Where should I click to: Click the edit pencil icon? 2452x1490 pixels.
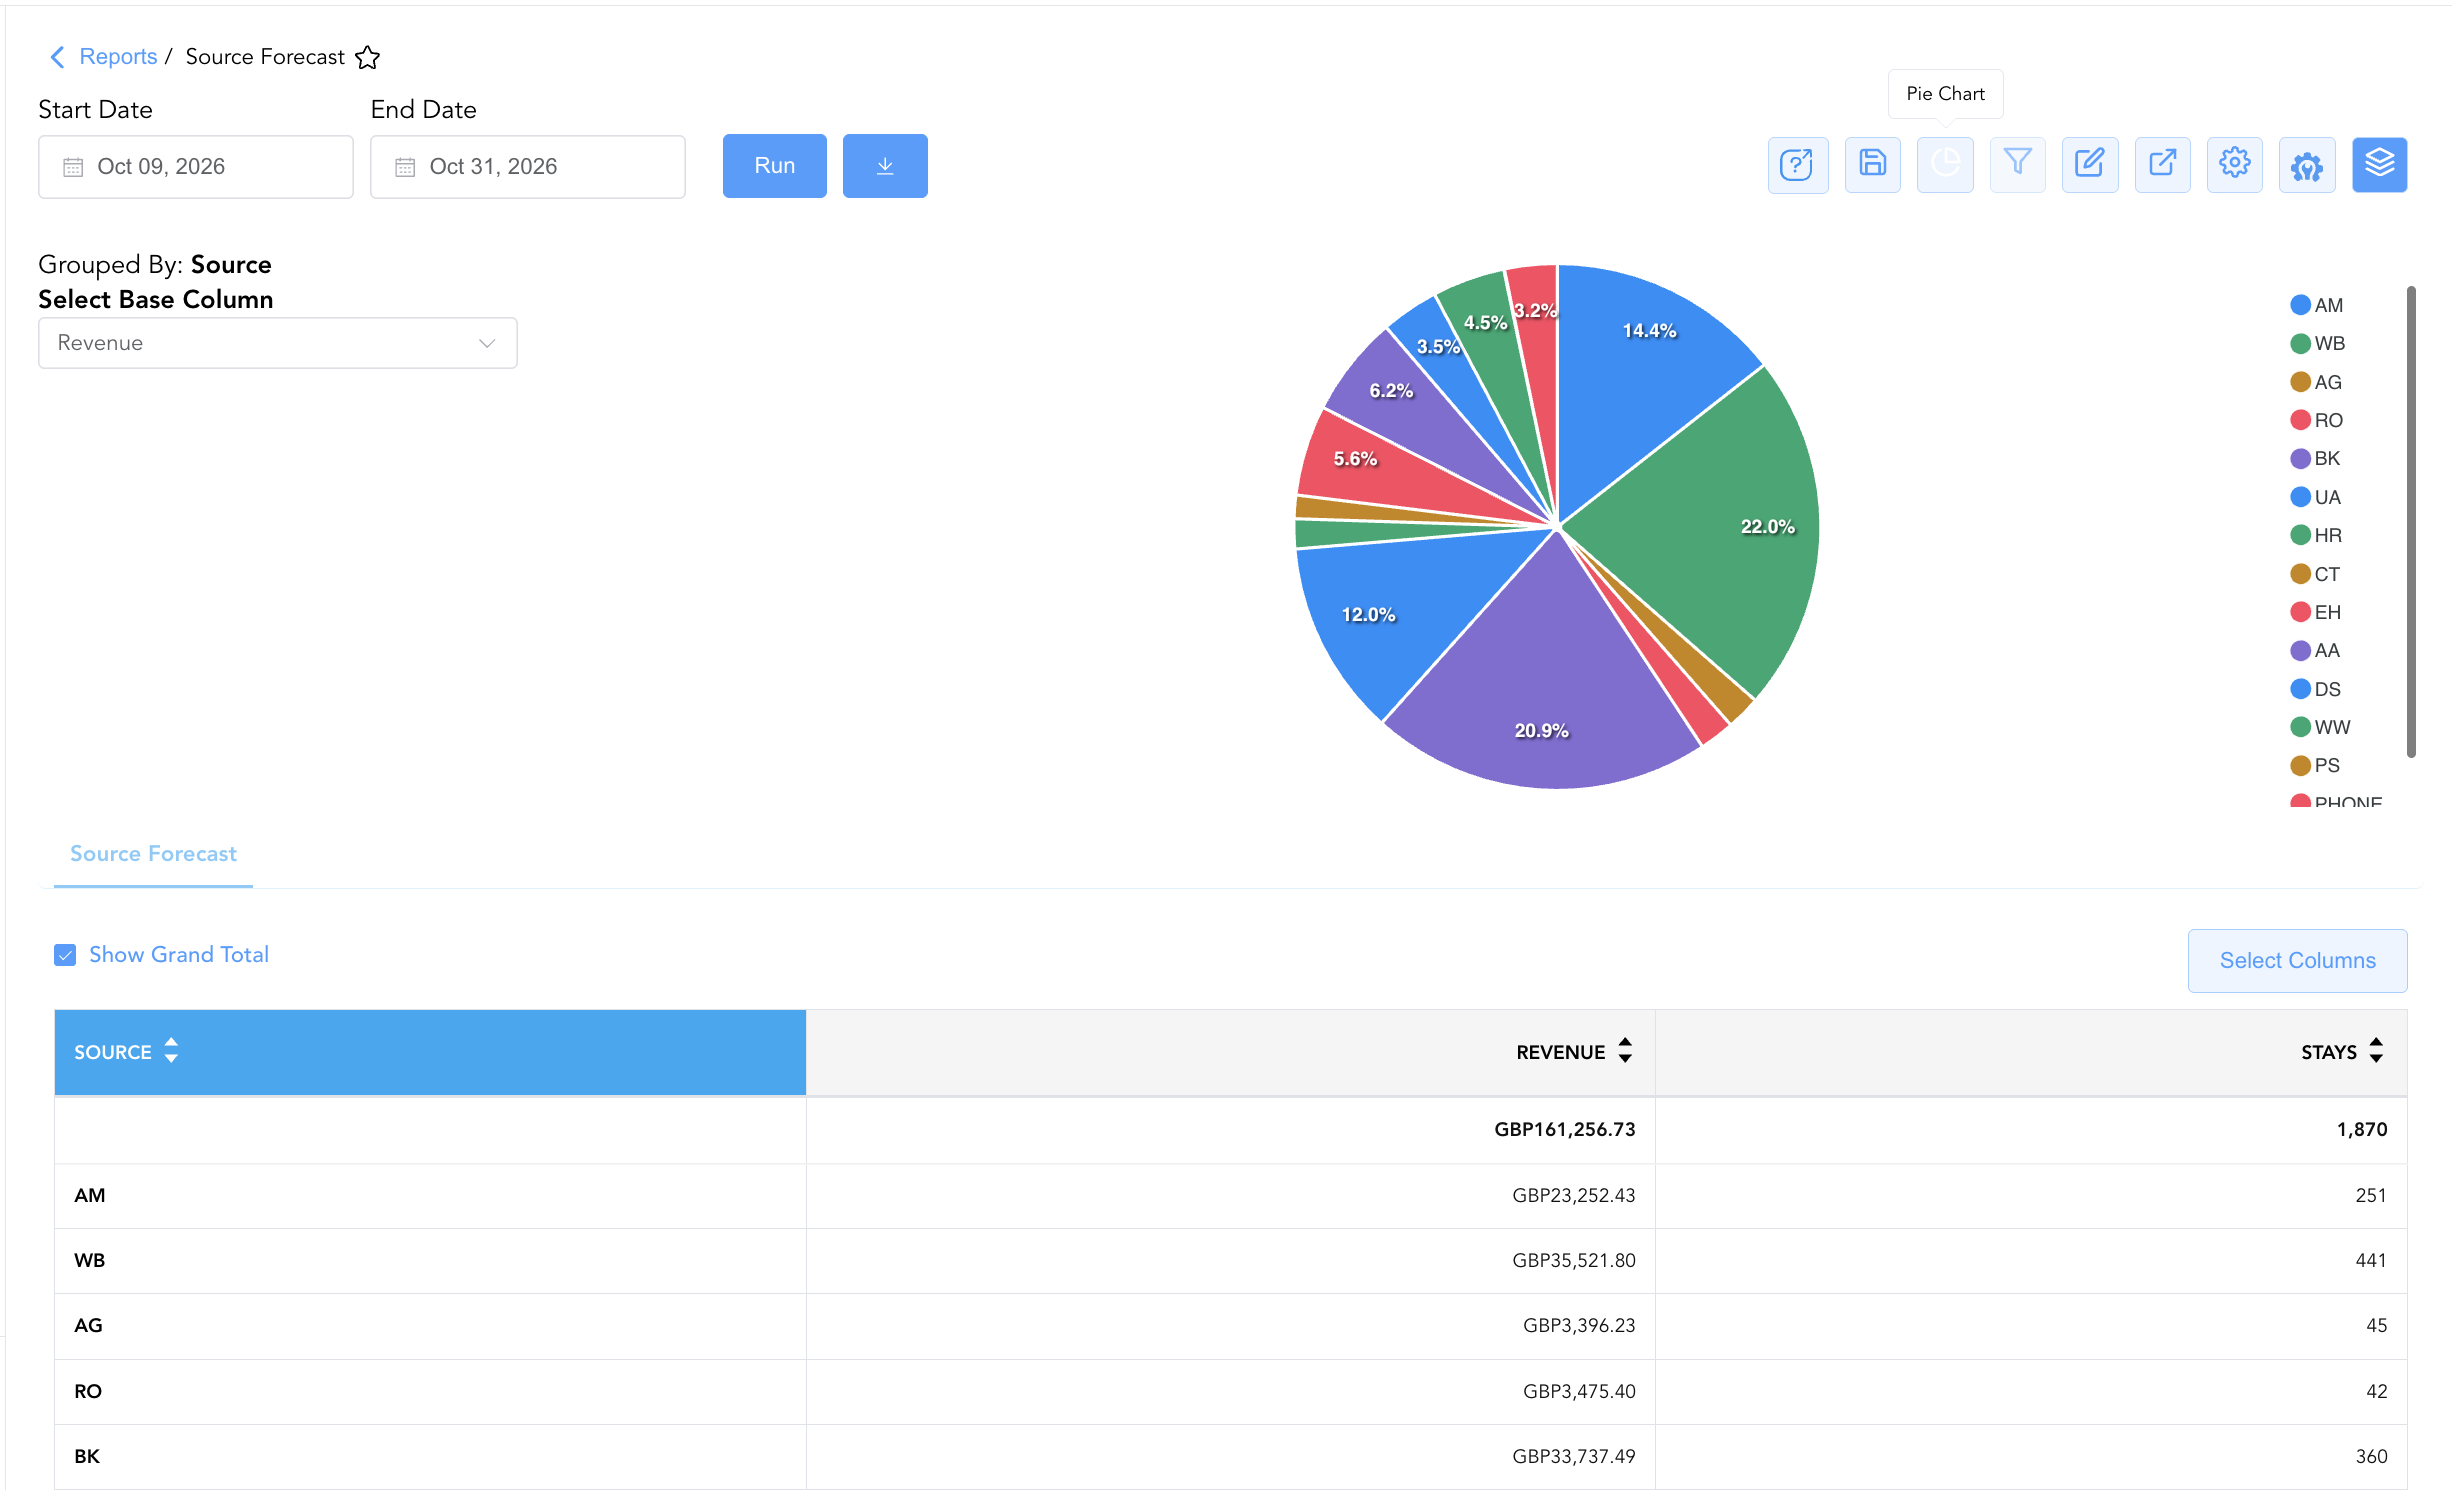coord(2090,165)
